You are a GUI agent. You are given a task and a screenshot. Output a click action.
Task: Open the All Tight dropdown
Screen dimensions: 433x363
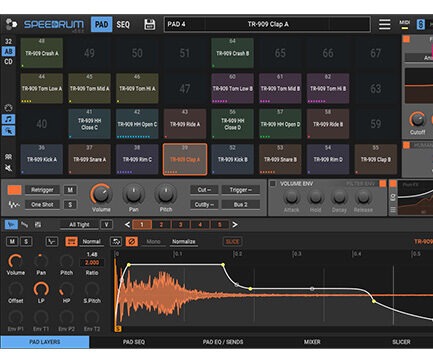pos(79,225)
